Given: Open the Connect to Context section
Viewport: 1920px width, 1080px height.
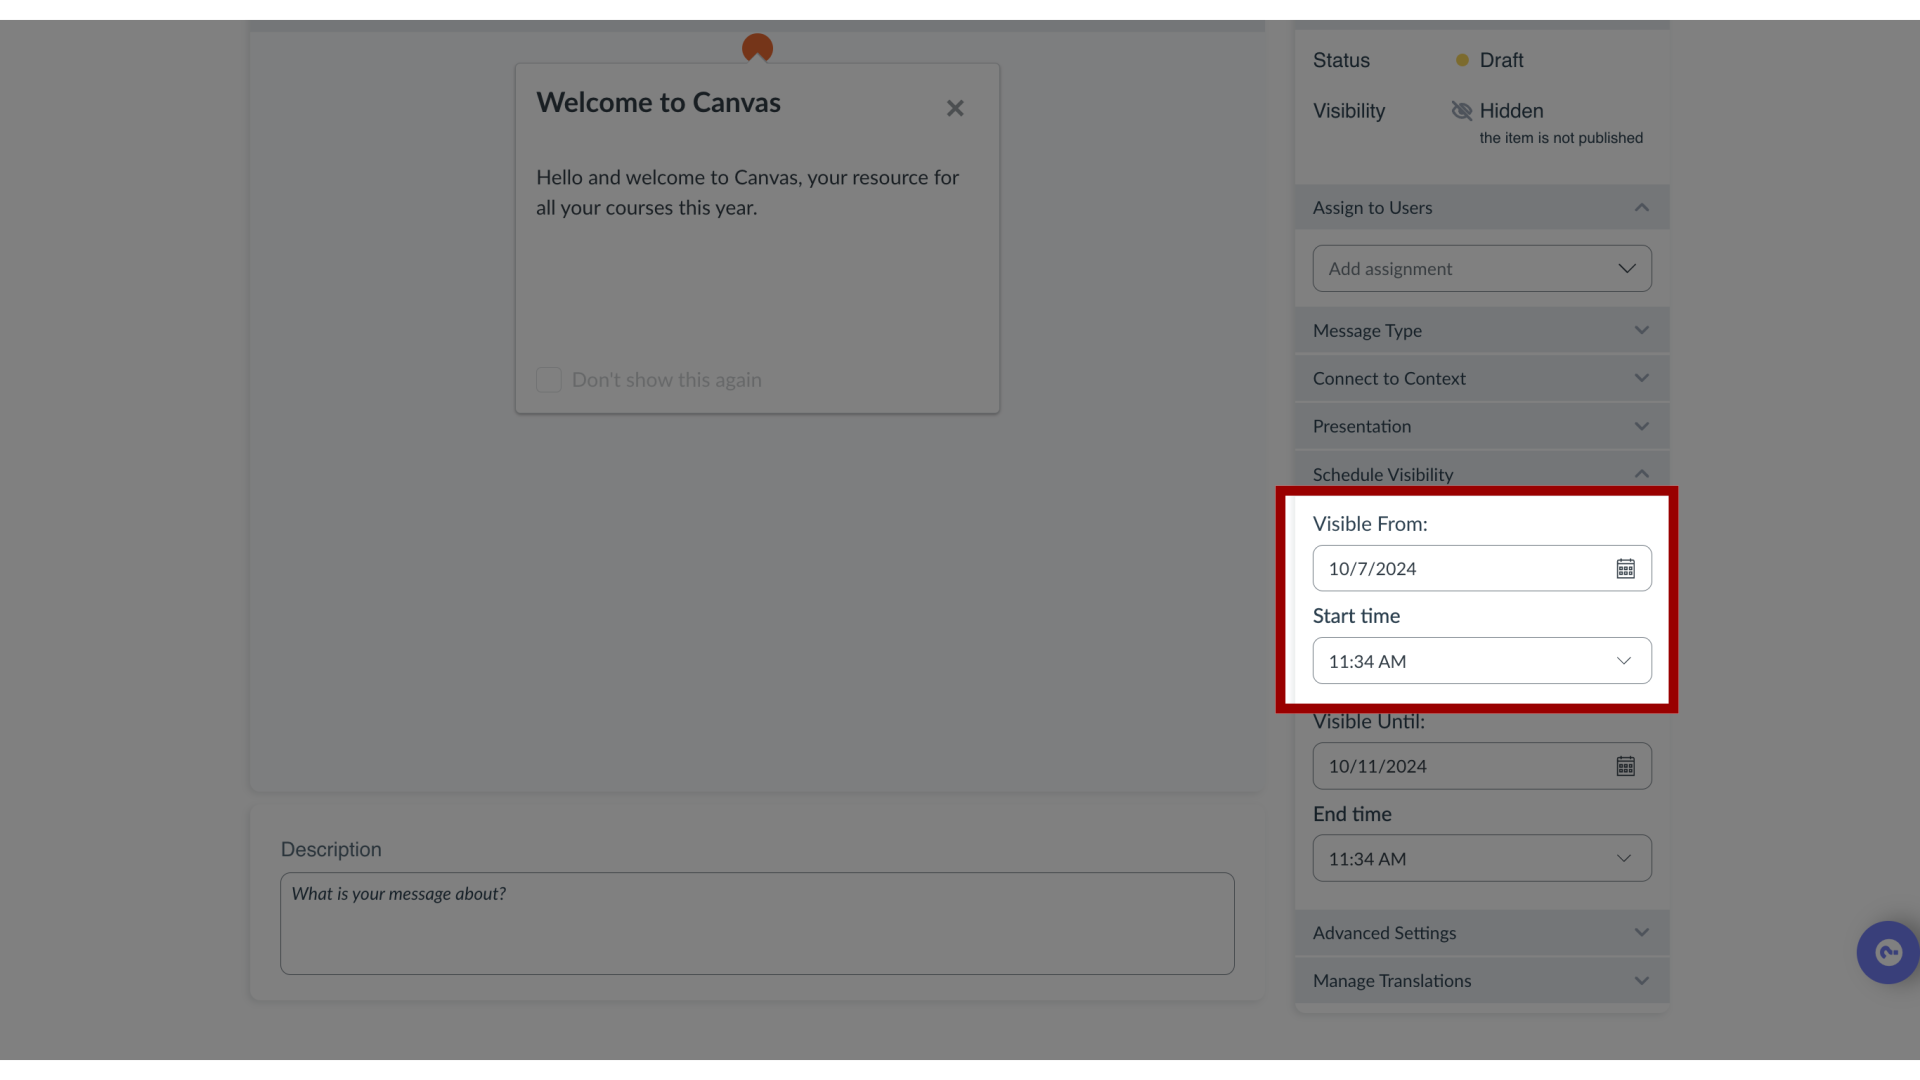Looking at the screenshot, I should pyautogui.click(x=1480, y=378).
